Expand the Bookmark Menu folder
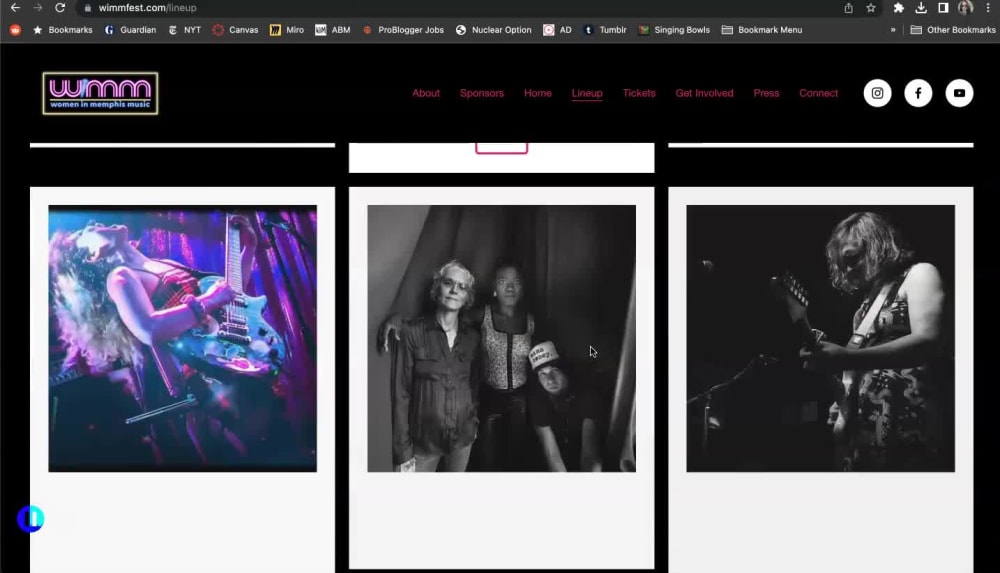Viewport: 1000px width, 573px height. click(762, 30)
